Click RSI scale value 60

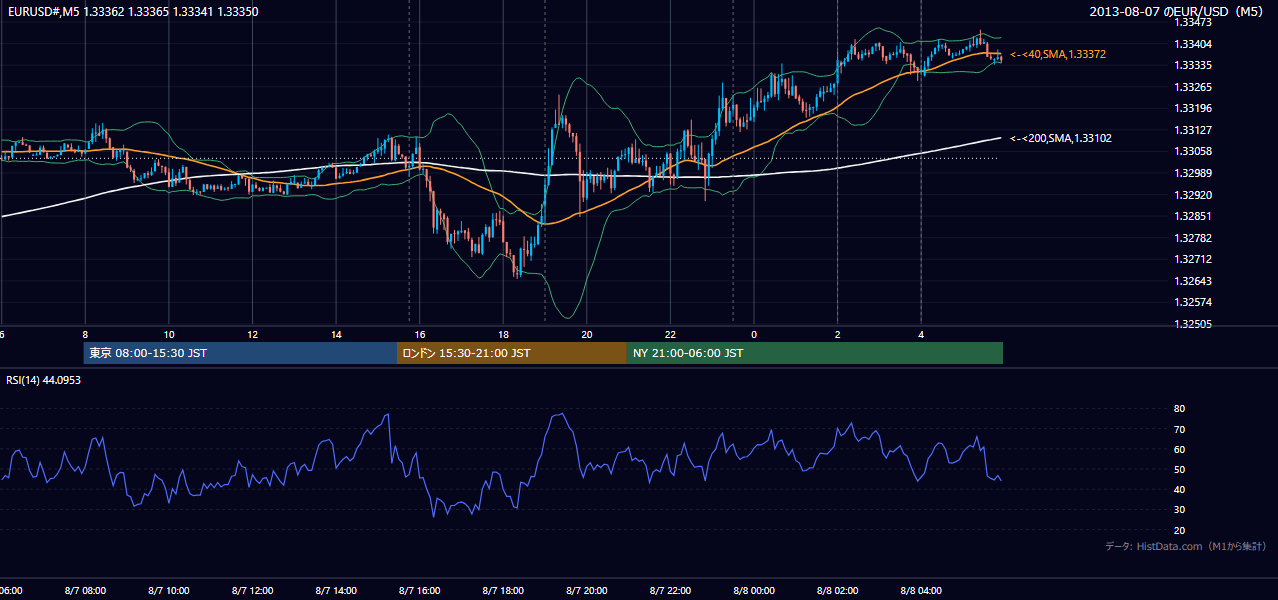(1179, 449)
